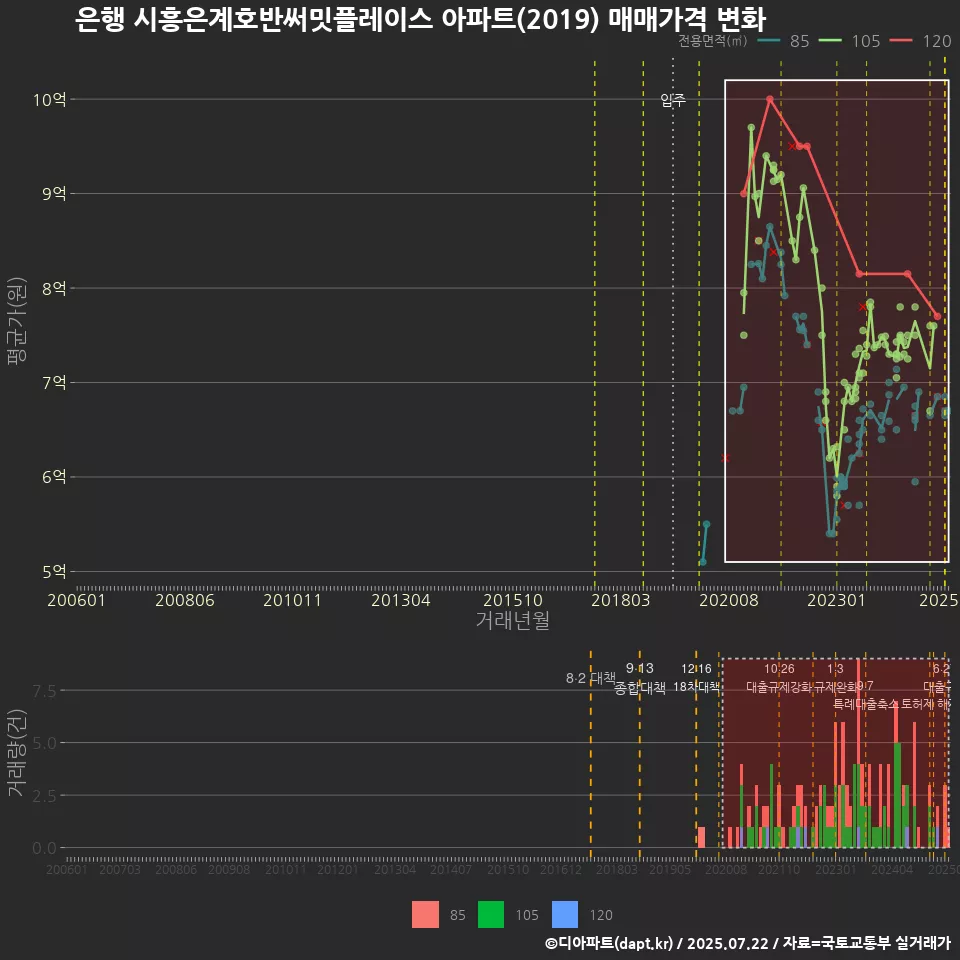This screenshot has width=960, height=960.
Task: Click the 평균가(원) axis title
Action: pyautogui.click(x=17, y=321)
